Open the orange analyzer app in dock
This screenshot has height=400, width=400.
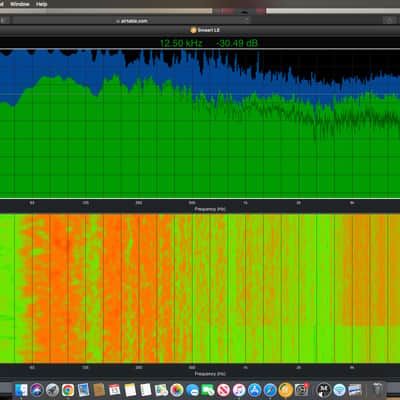pos(286,390)
